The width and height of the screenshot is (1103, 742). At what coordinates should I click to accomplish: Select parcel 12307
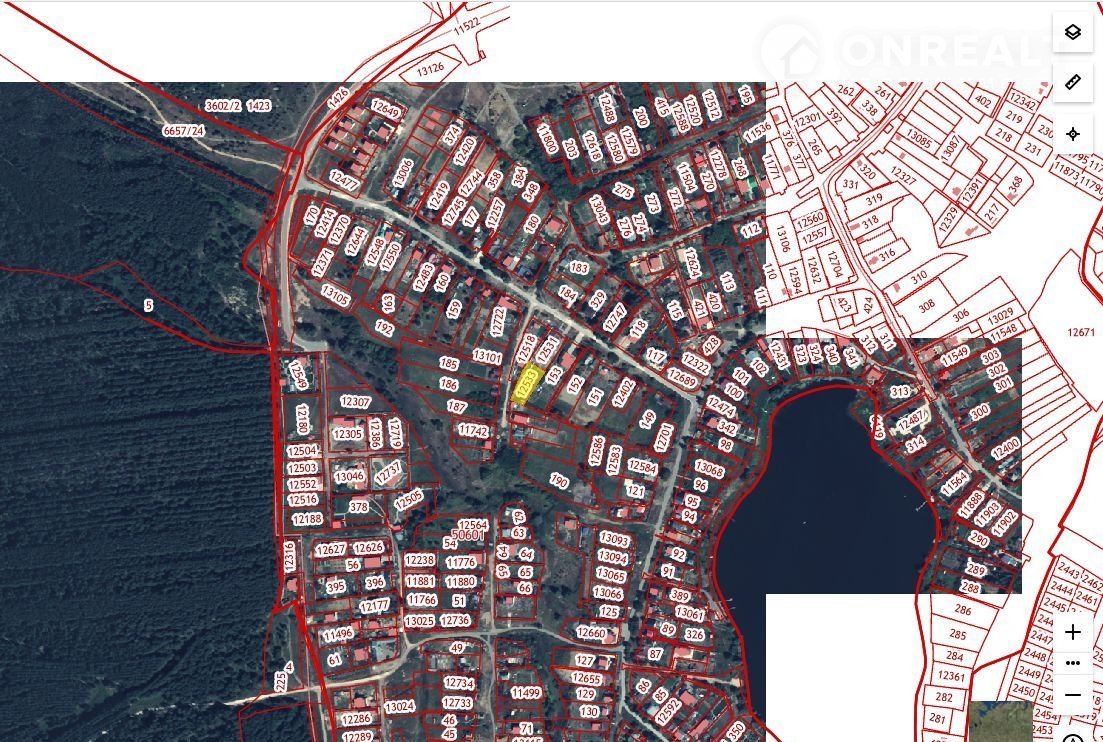[x=355, y=402]
